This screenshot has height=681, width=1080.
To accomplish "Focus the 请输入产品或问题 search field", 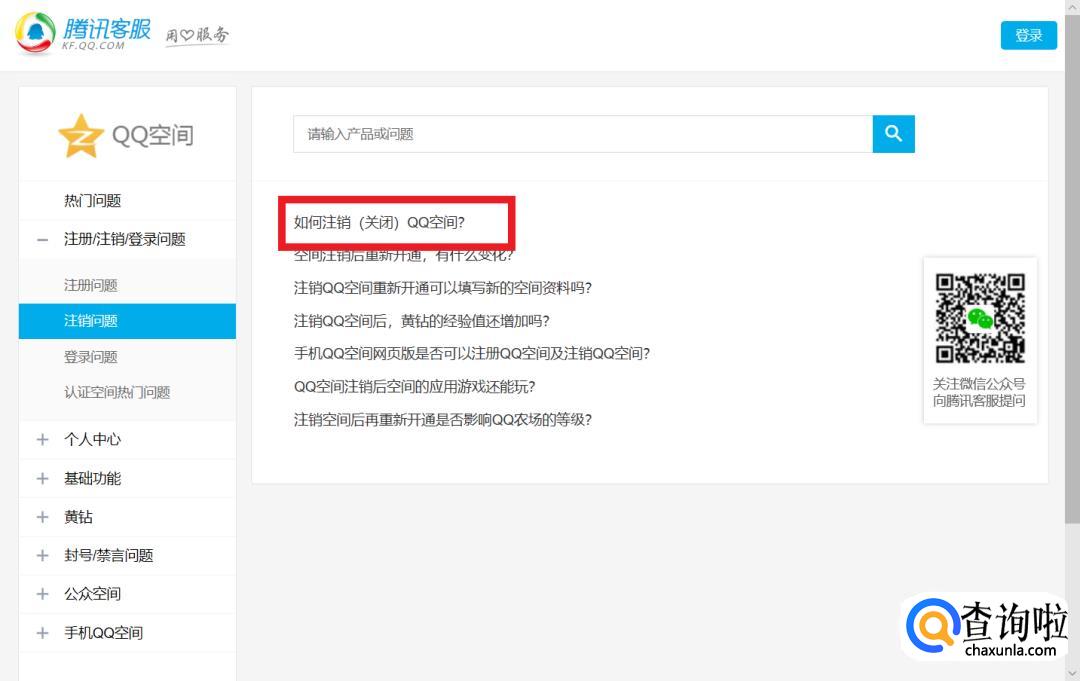I will [582, 134].
